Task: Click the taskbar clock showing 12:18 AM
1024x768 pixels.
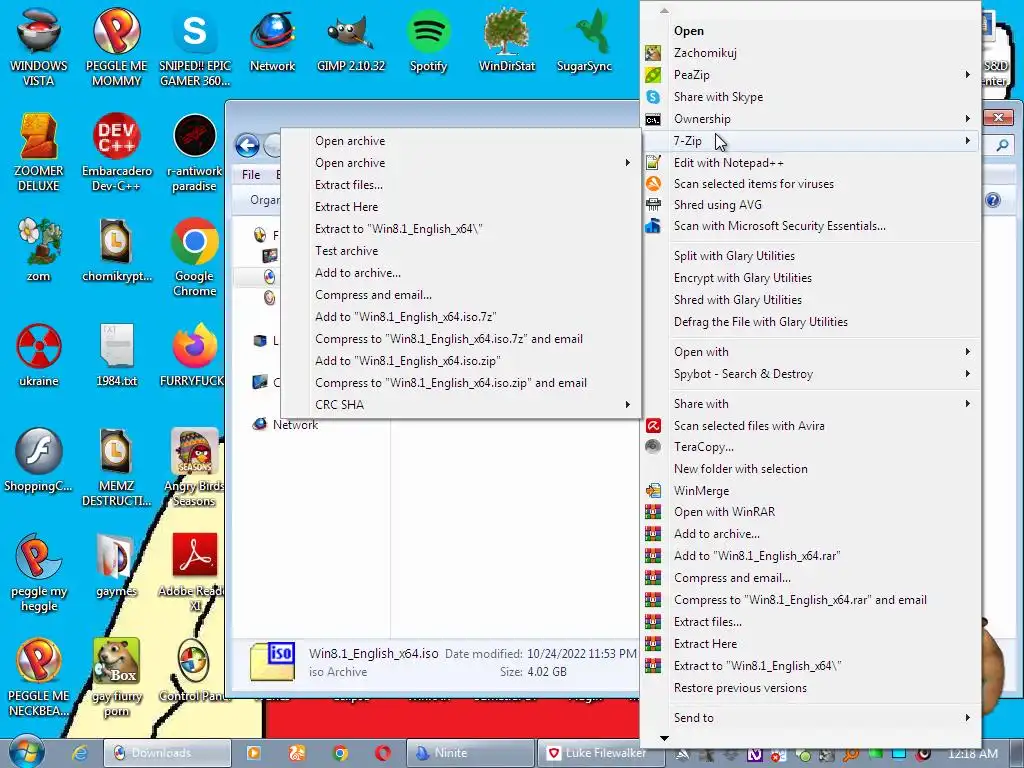Action: pos(972,754)
